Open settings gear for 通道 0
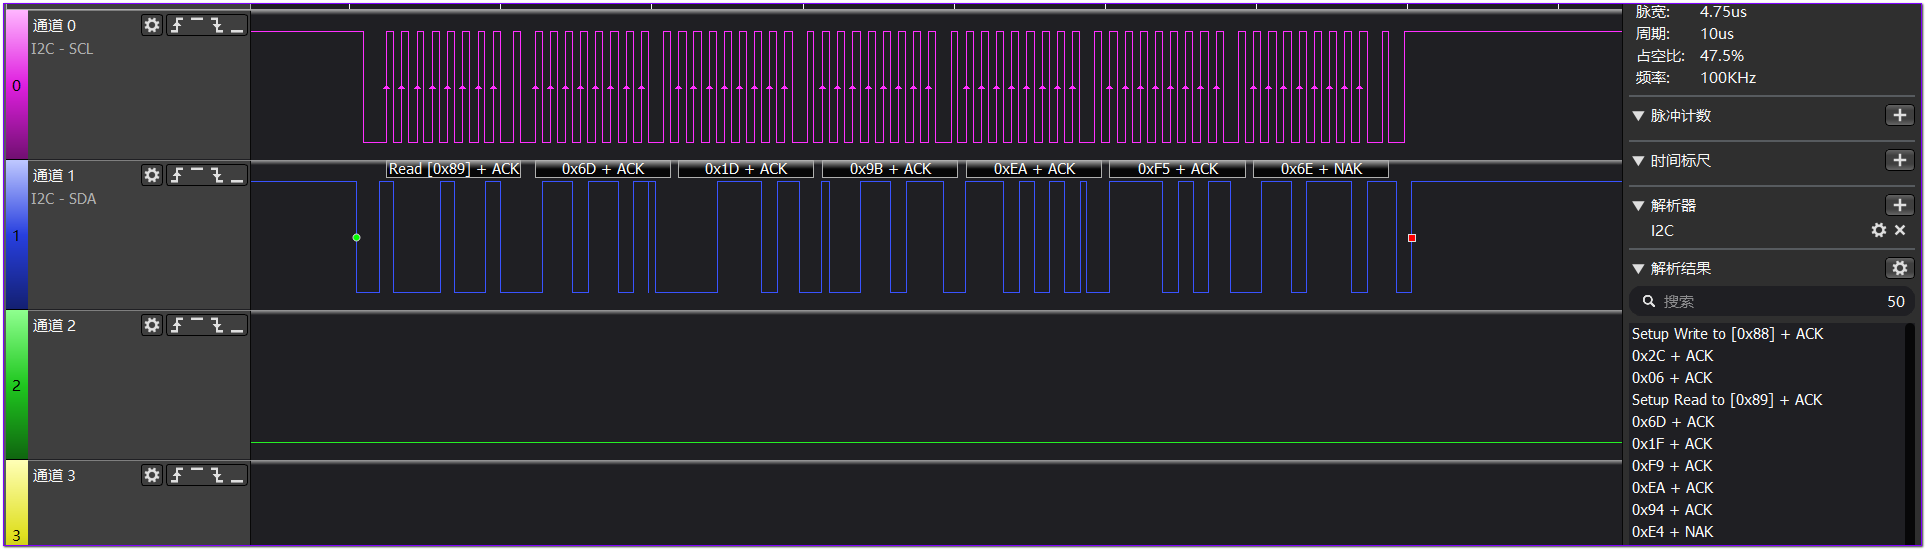 click(x=151, y=25)
